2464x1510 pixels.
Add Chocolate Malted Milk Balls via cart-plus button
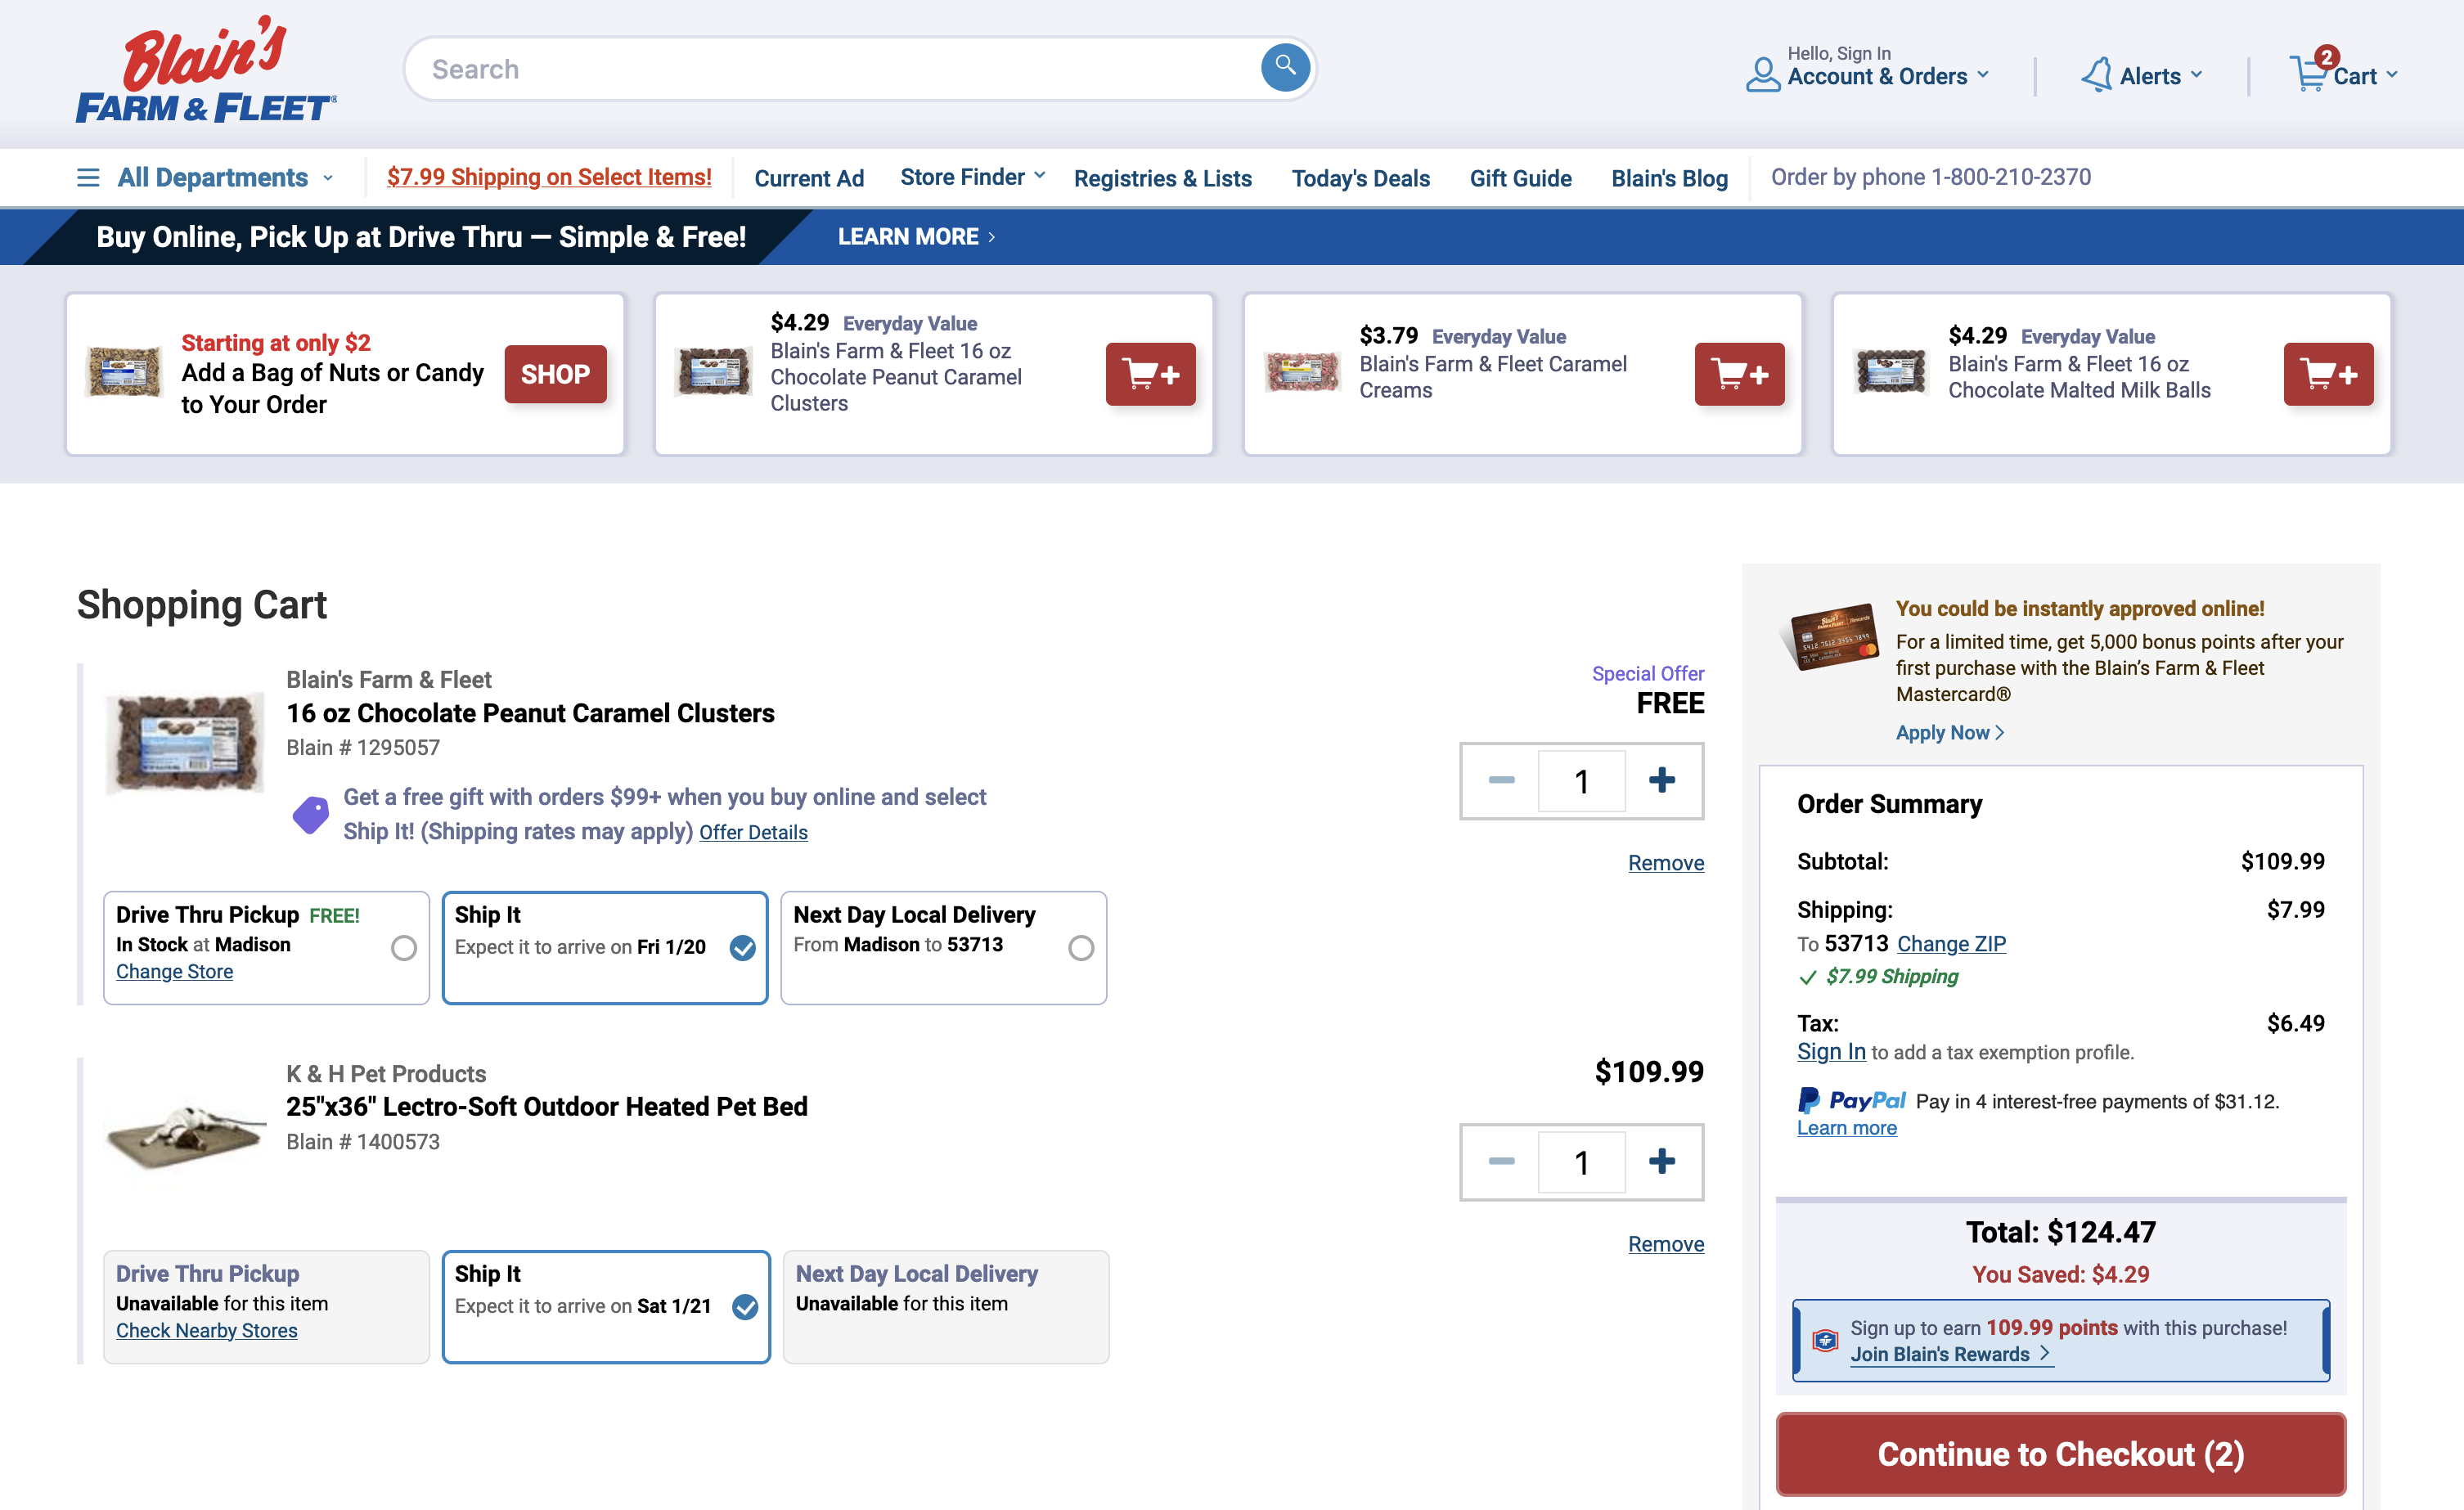point(2328,374)
